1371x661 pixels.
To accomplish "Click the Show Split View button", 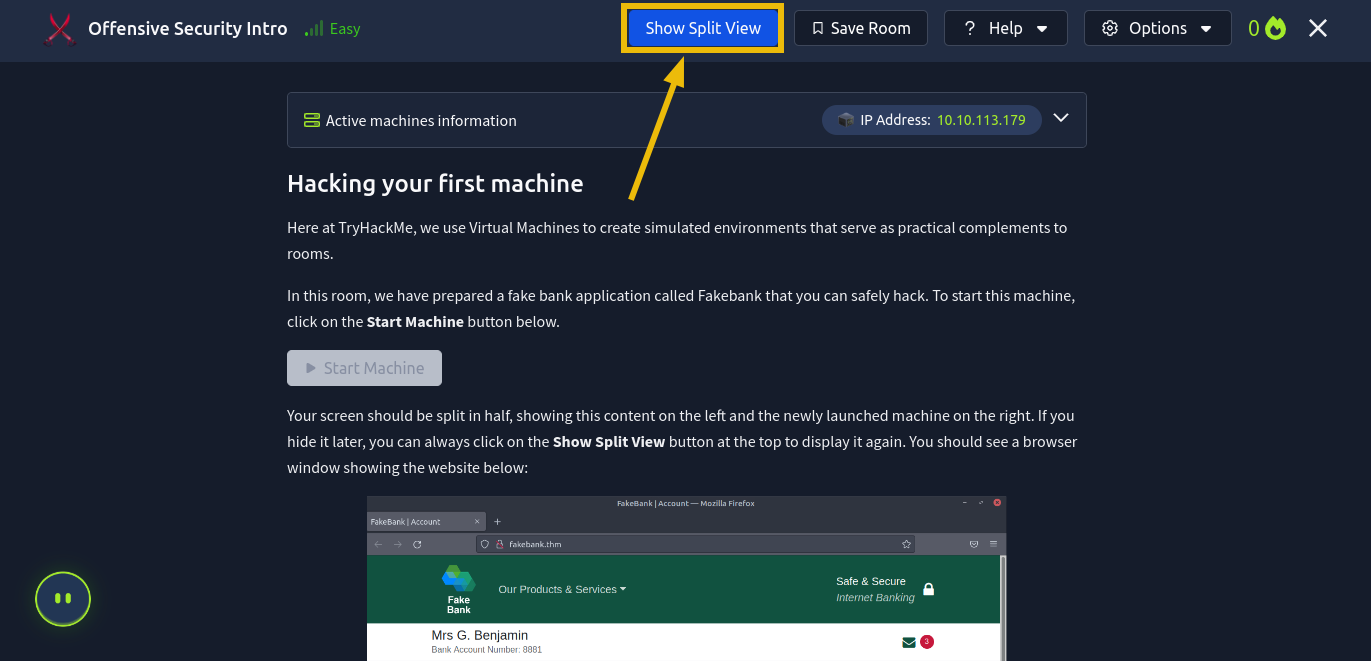I will [x=703, y=28].
